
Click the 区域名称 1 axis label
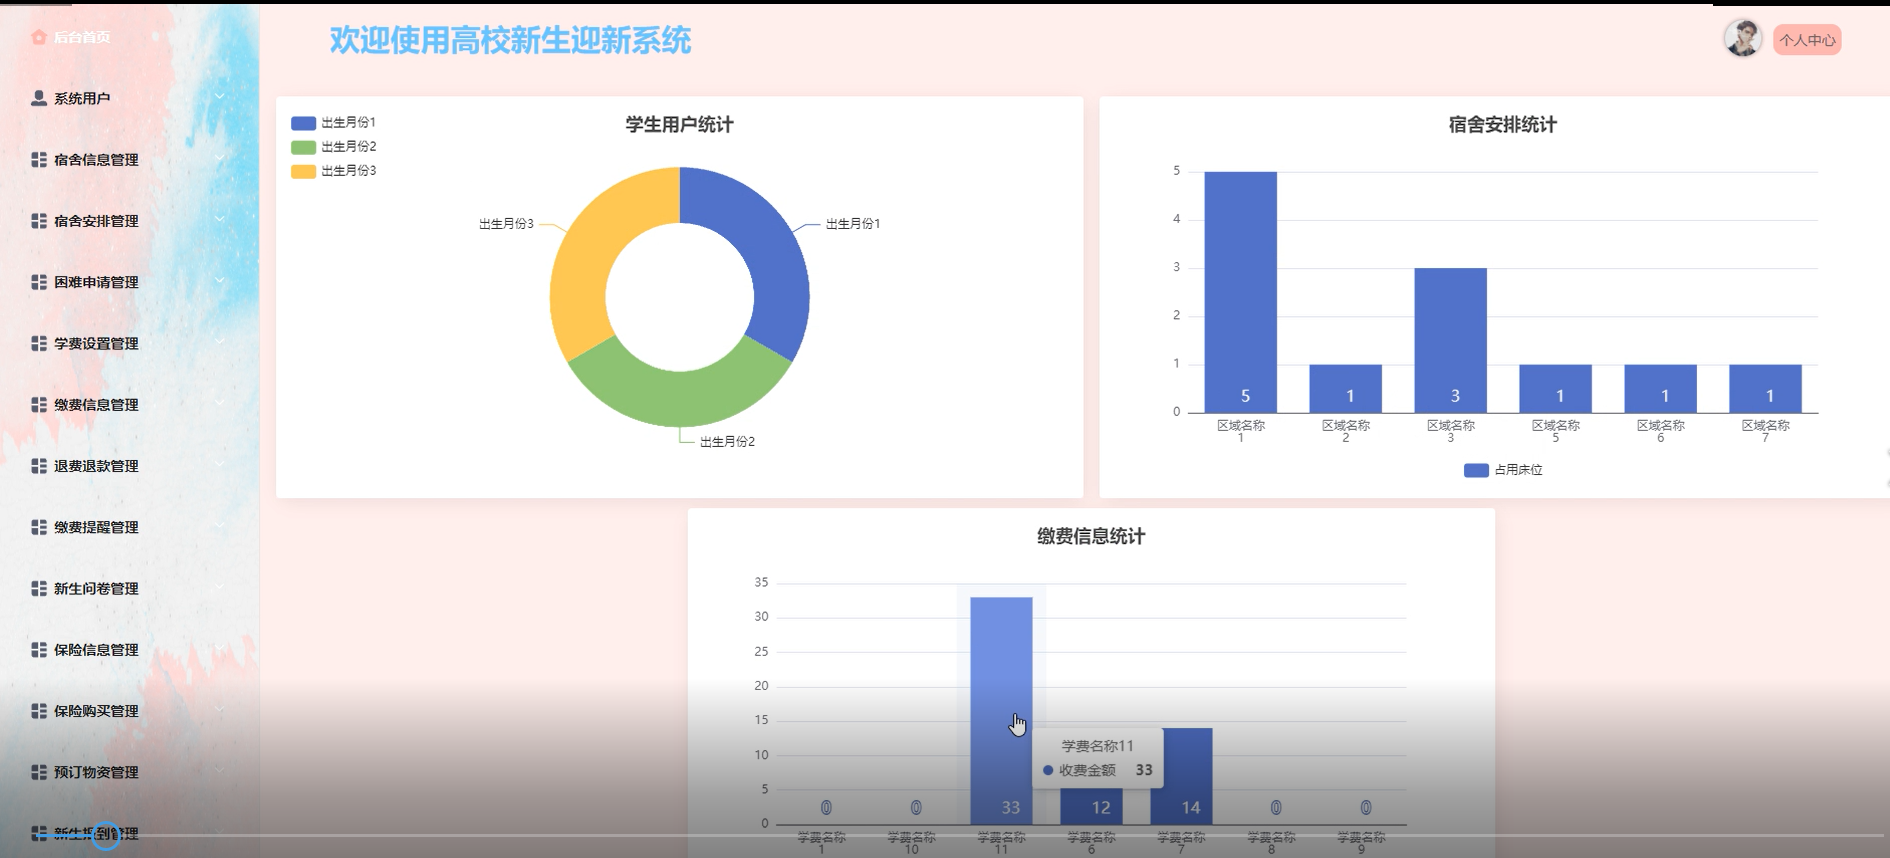coord(1240,431)
